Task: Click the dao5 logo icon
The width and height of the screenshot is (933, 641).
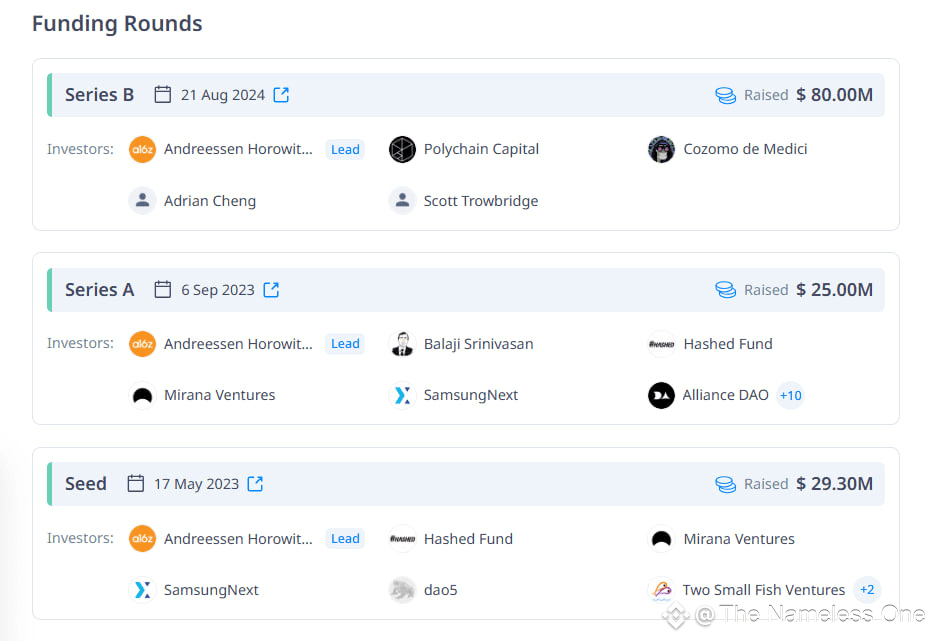Action: point(402,590)
